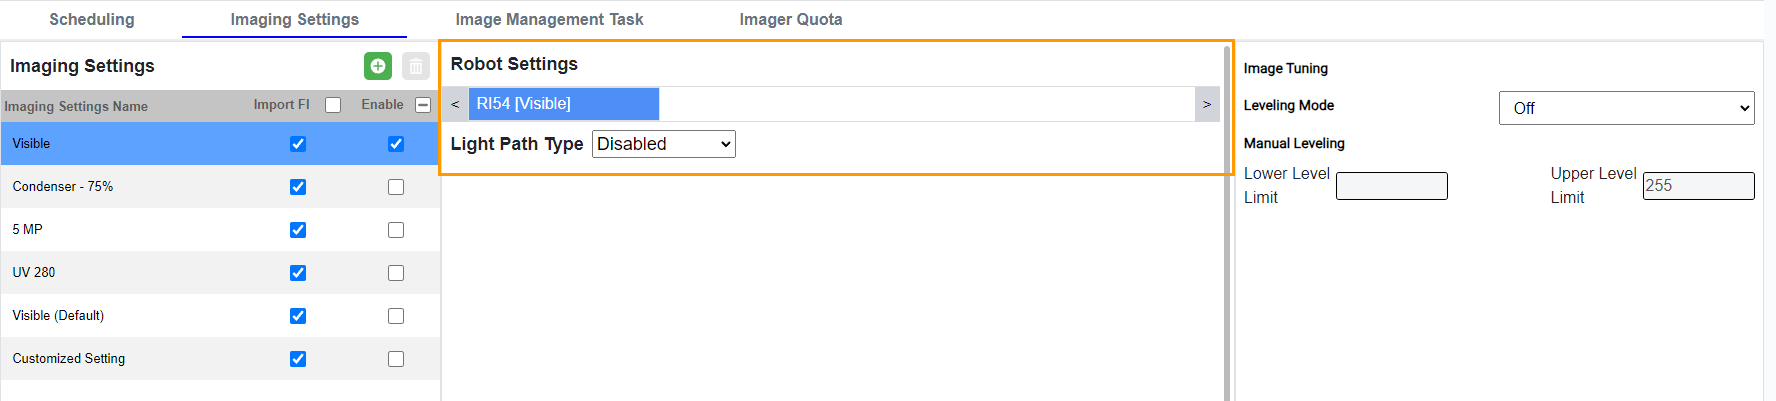Open the Leveling Mode dropdown
This screenshot has height=401, width=1776.
pyautogui.click(x=1626, y=108)
